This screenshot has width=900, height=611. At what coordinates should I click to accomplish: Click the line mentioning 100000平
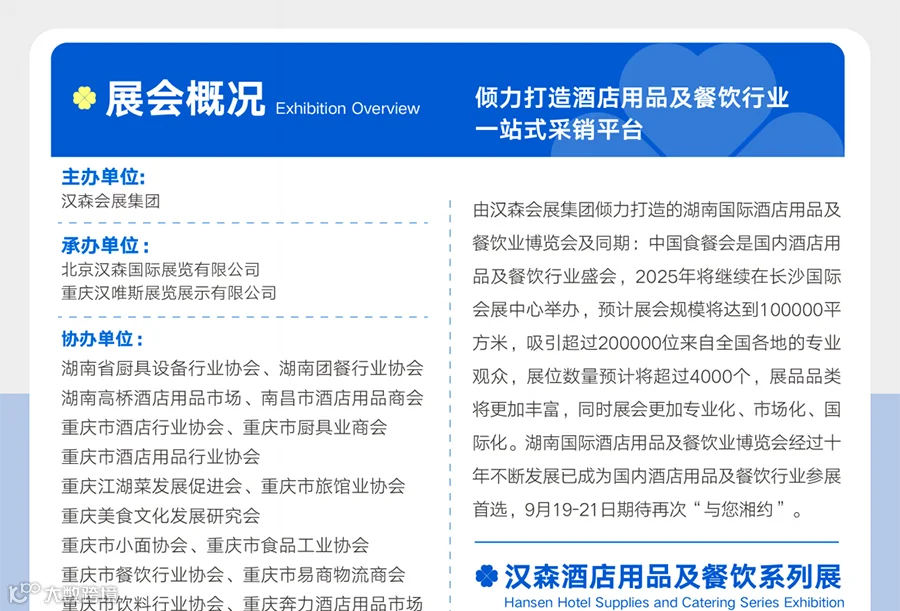click(x=657, y=310)
